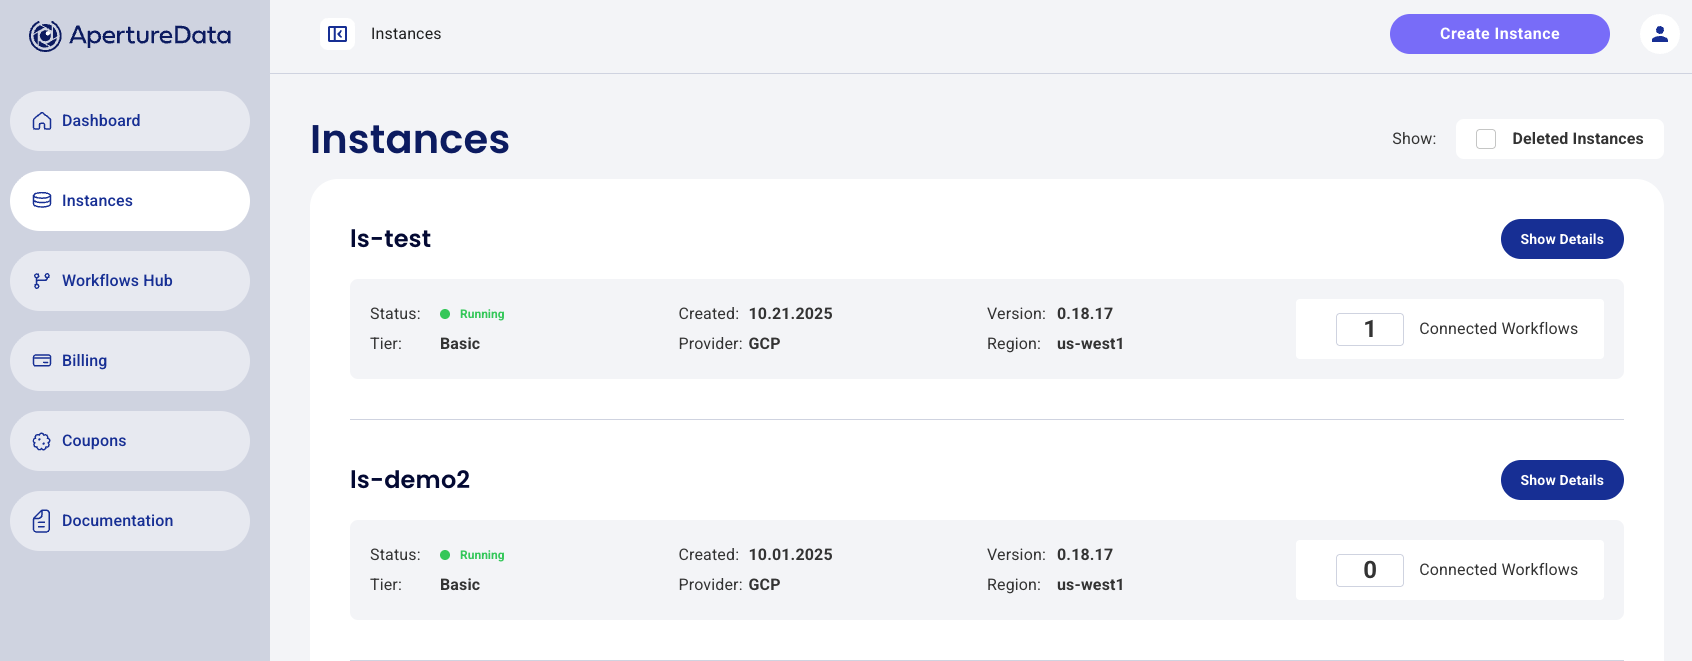Collapse sidebar with panel toggle icon
1692x661 pixels.
pyautogui.click(x=338, y=34)
